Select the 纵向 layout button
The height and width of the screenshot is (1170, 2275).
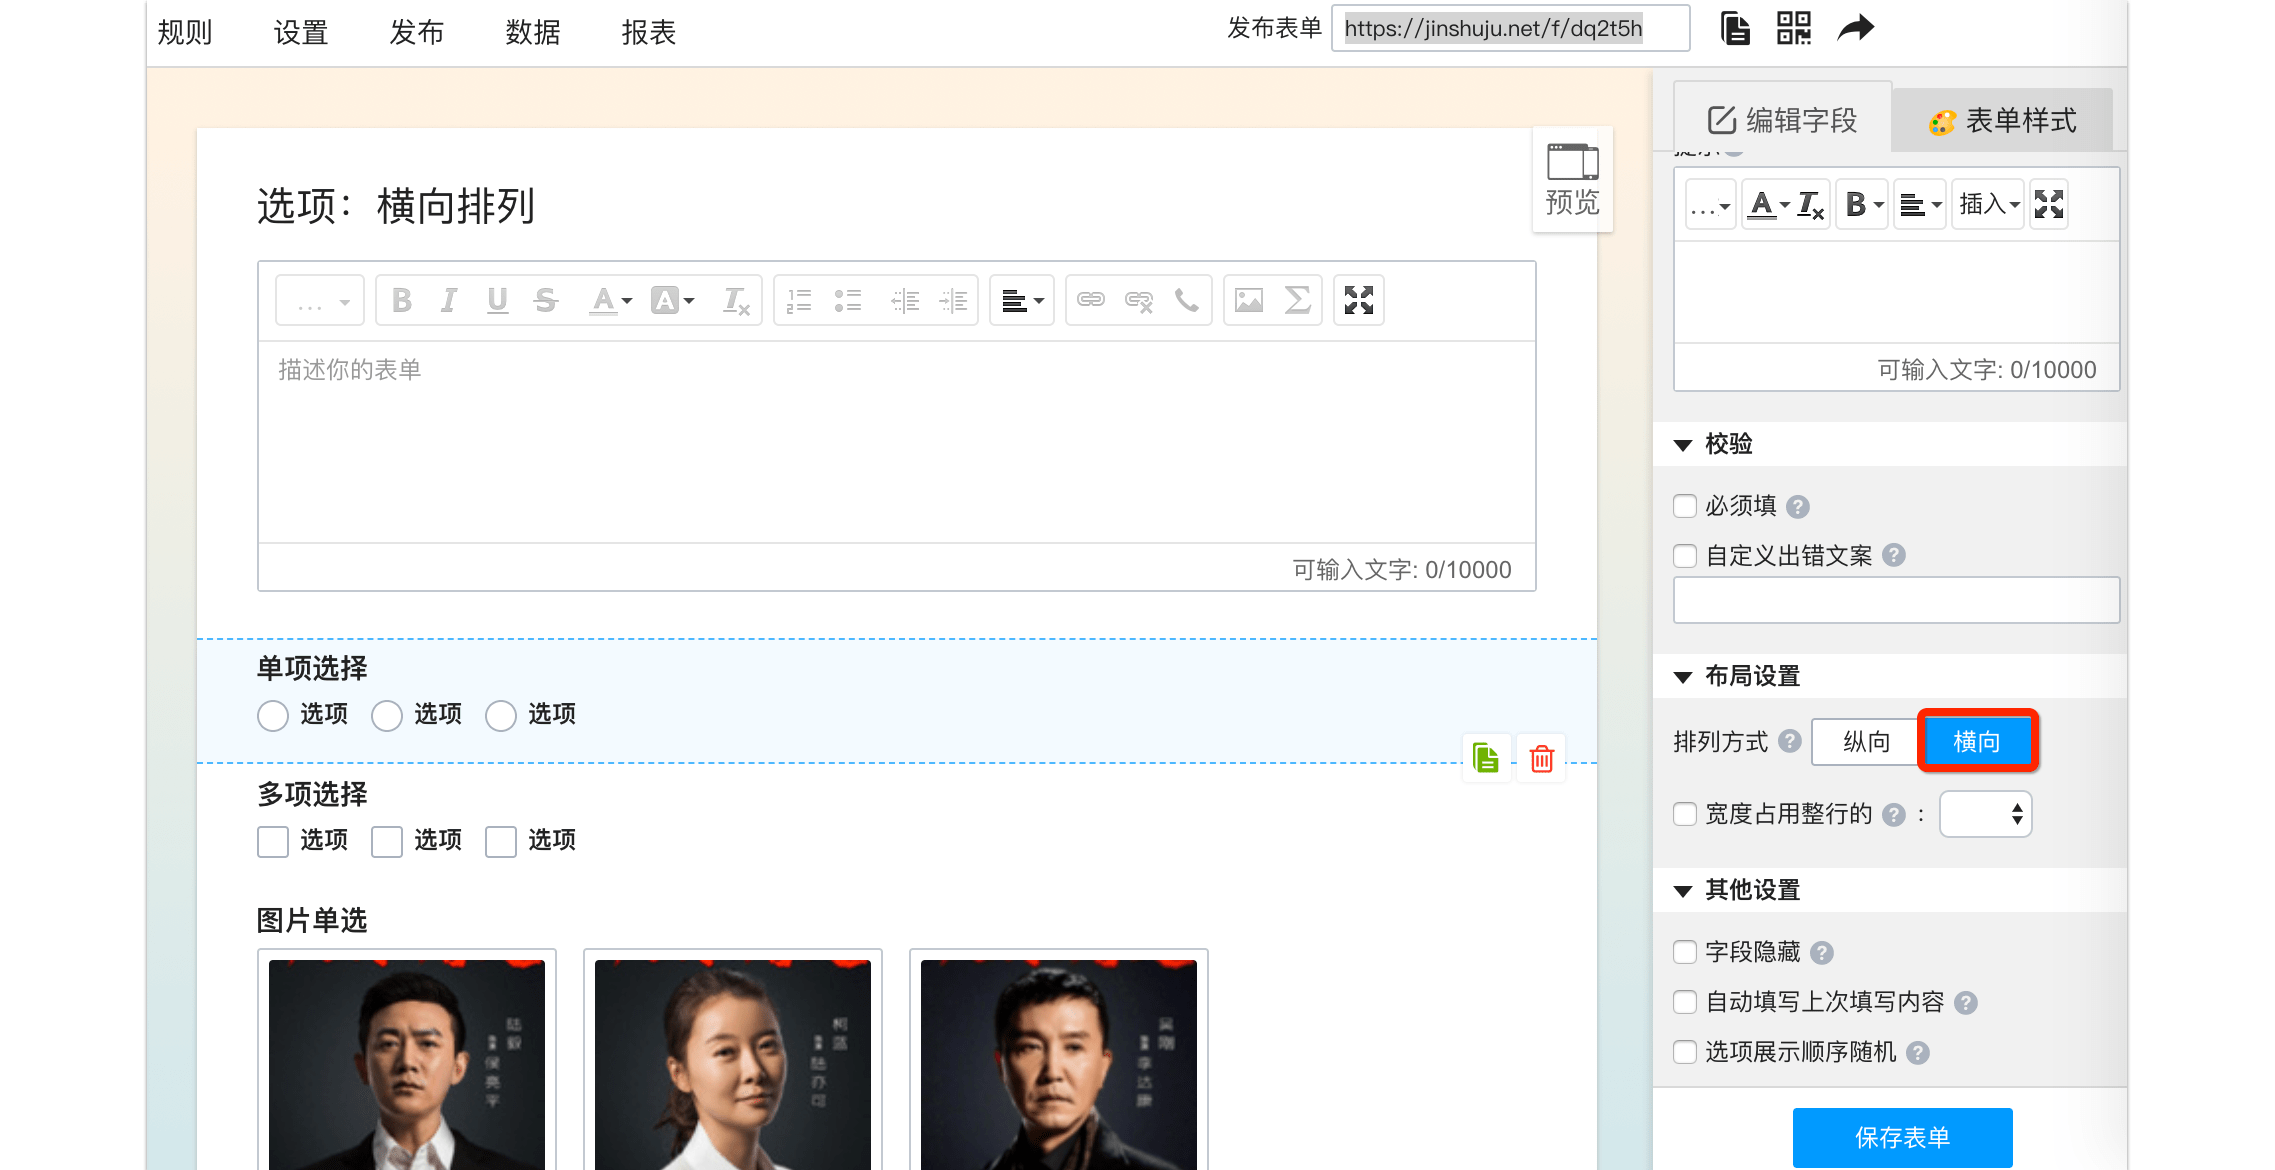point(1866,742)
